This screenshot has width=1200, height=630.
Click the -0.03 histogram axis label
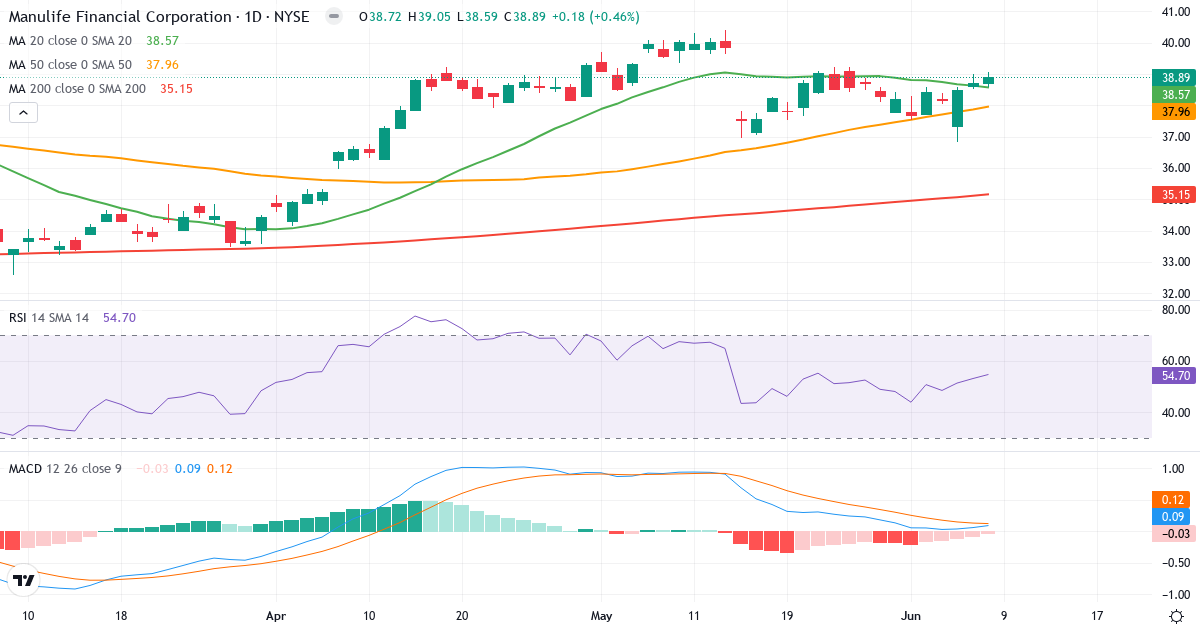coord(1174,533)
